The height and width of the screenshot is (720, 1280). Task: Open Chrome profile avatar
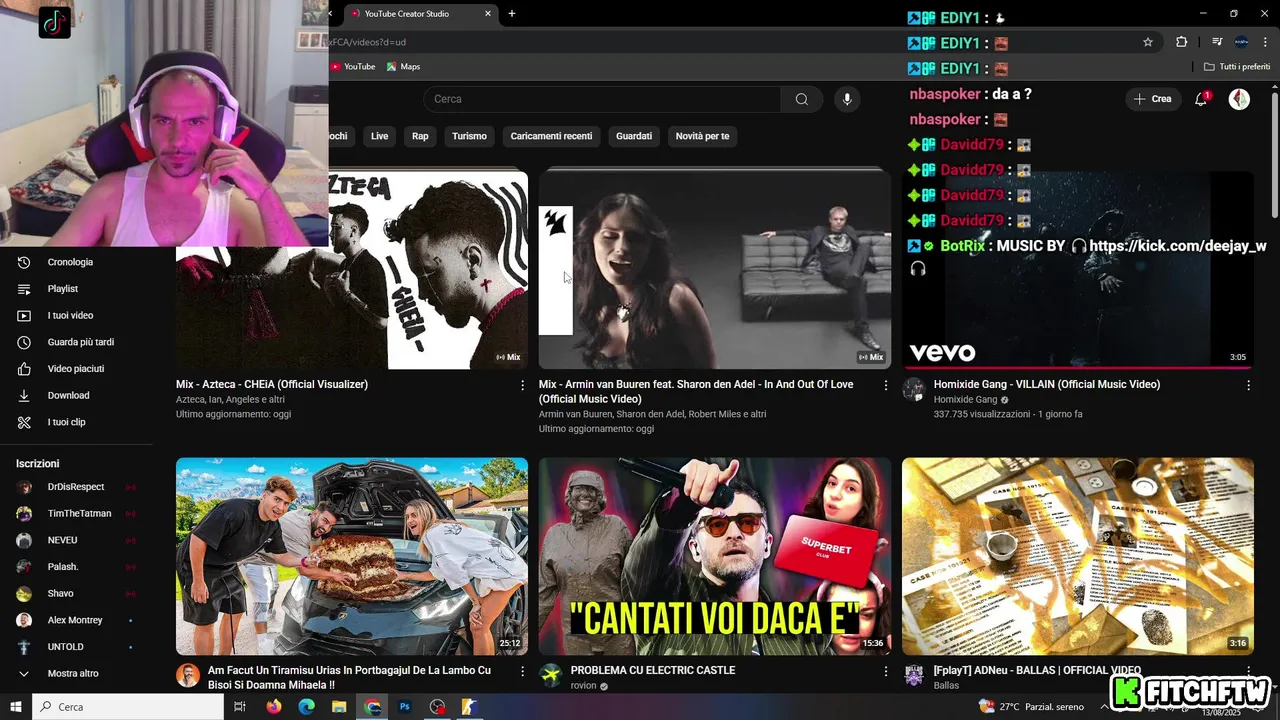1241,42
